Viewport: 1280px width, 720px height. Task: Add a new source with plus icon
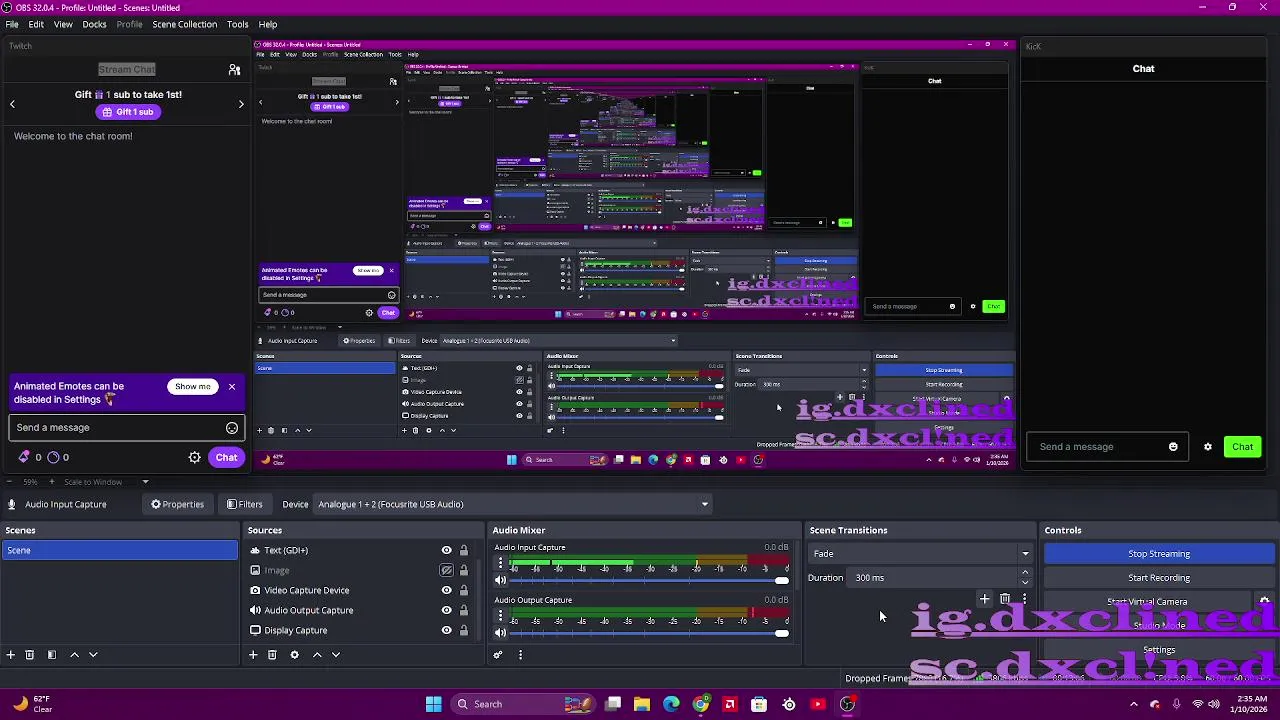(x=253, y=655)
